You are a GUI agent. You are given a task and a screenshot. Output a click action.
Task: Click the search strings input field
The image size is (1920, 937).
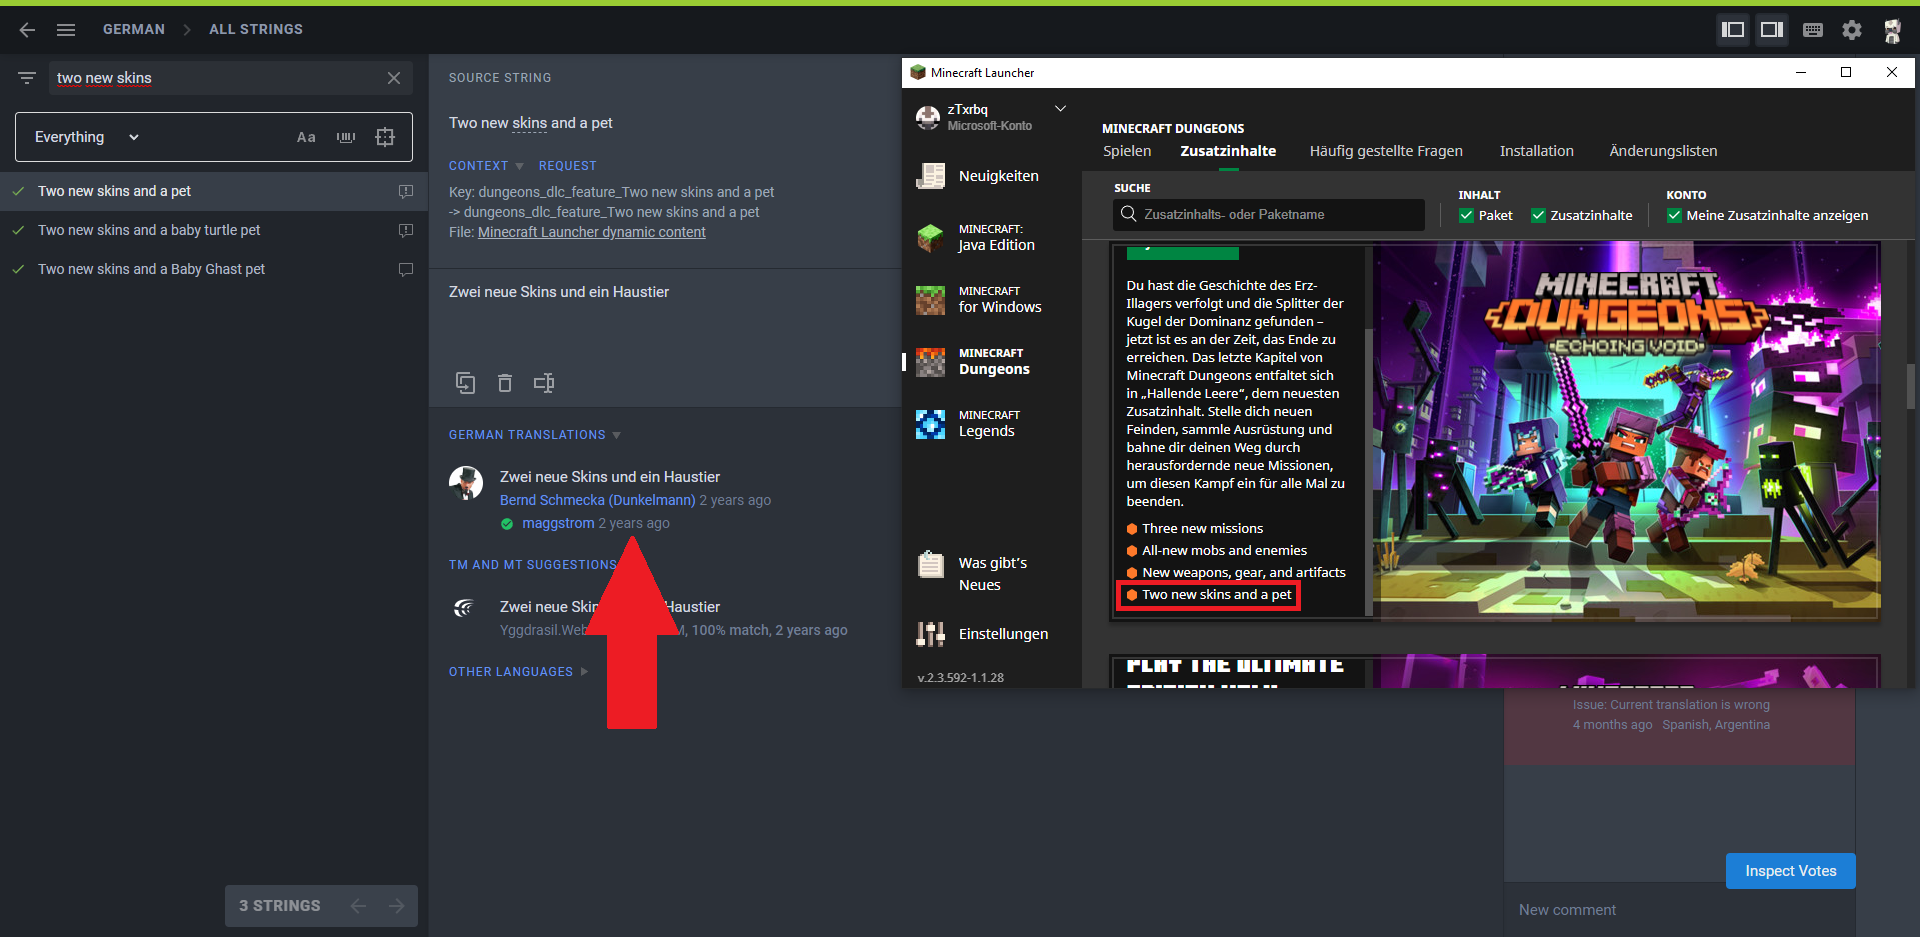pos(216,78)
